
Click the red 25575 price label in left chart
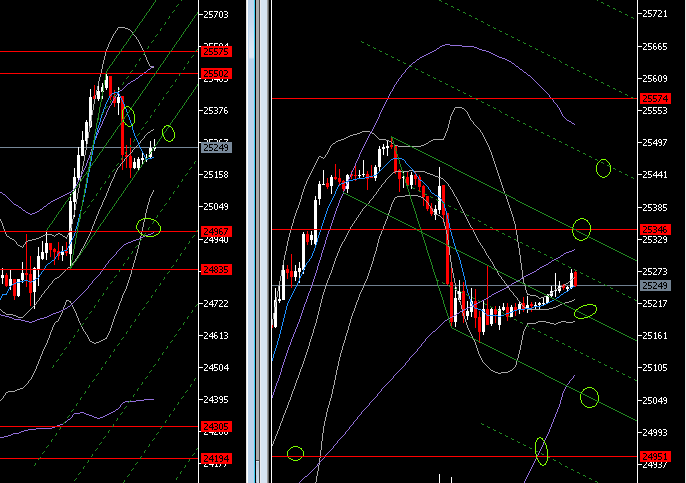[x=216, y=52]
